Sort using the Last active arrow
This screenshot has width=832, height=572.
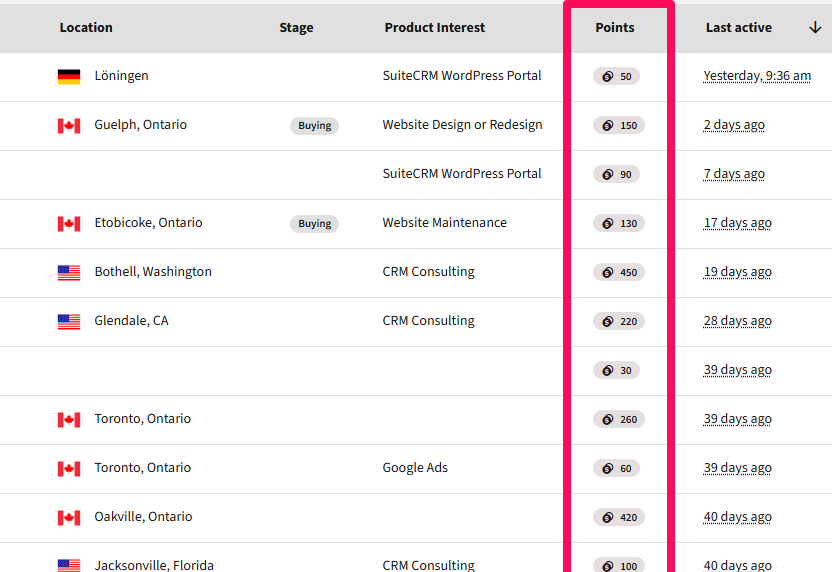[x=815, y=28]
